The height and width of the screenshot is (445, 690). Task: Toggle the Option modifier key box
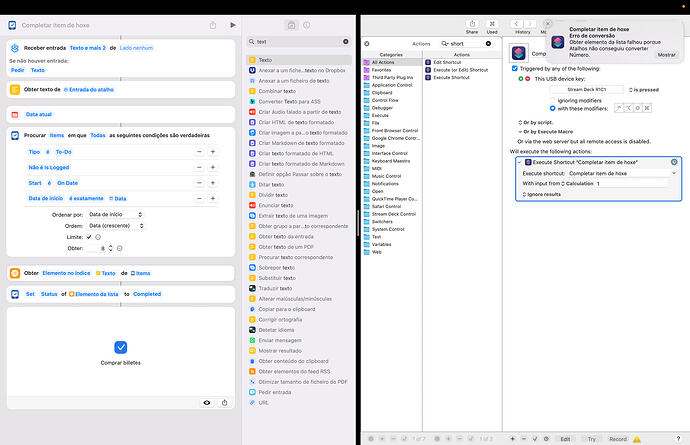click(628, 108)
